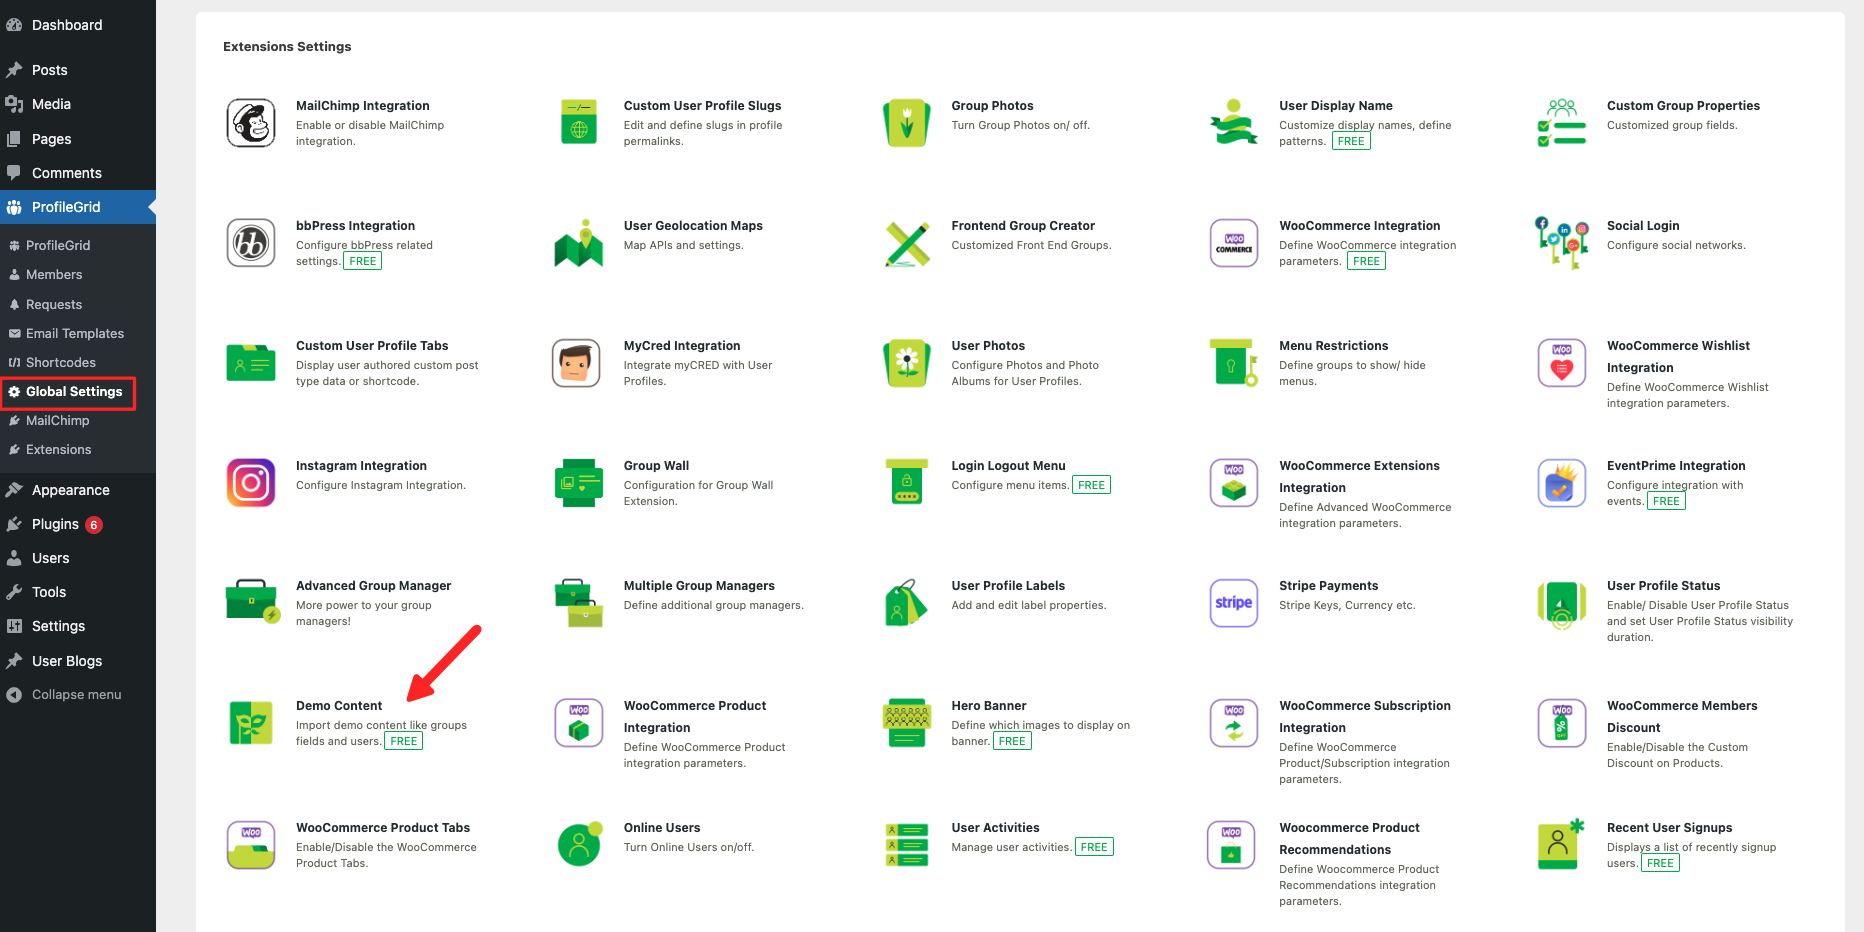Open the Group Wall extension link
Viewport: 1864px width, 932px height.
pyautogui.click(x=656, y=466)
